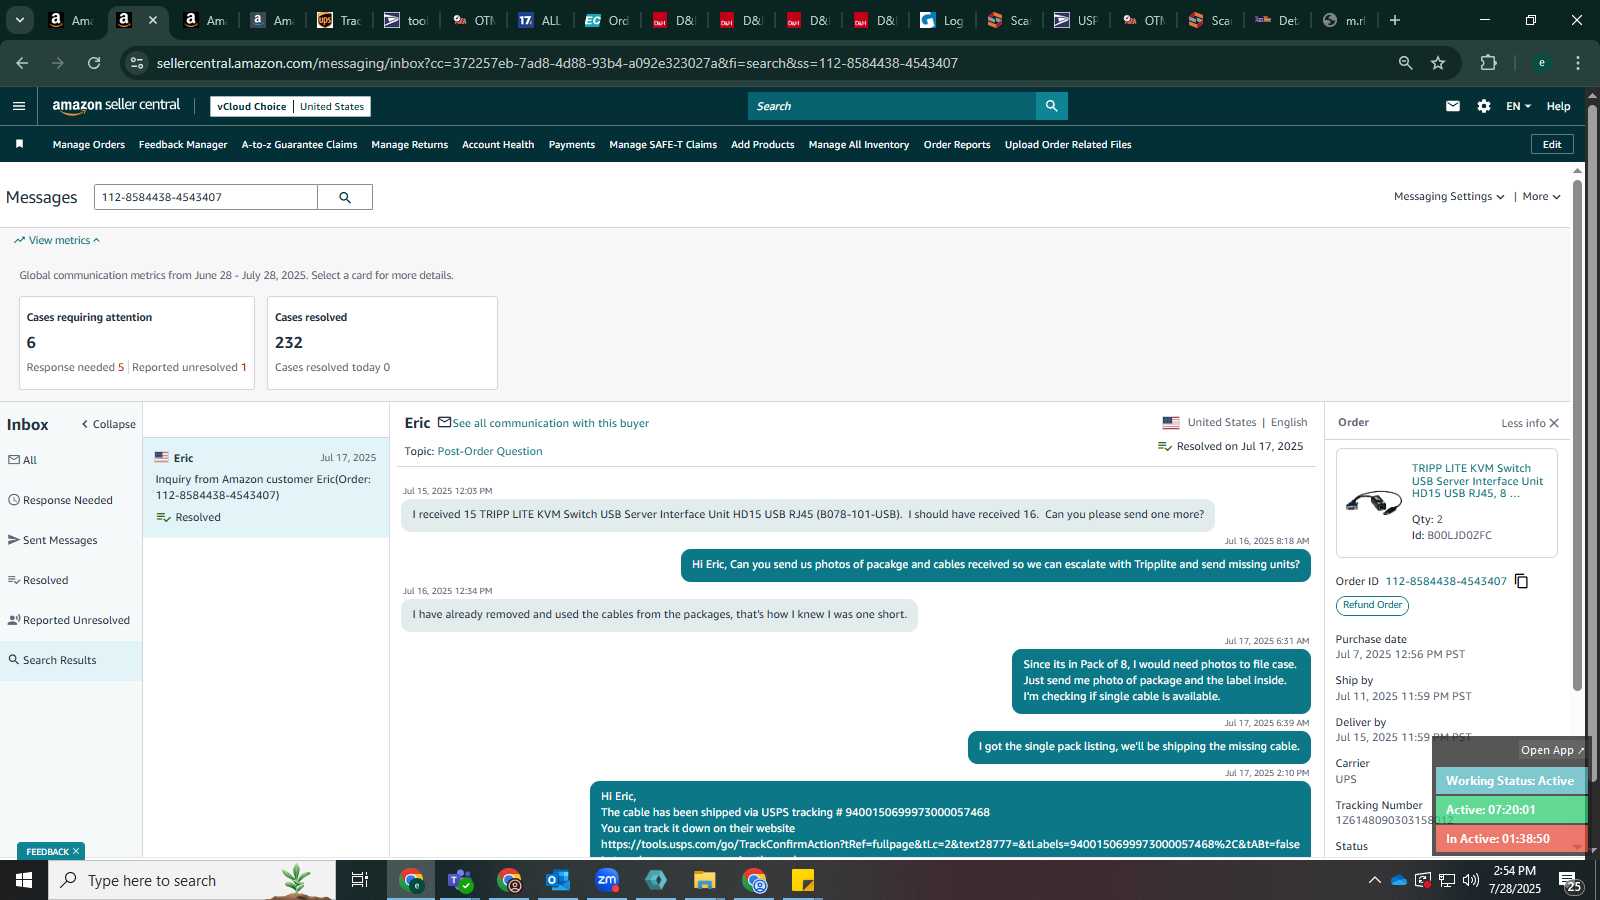Select the Cases resolved card

pos(382,343)
